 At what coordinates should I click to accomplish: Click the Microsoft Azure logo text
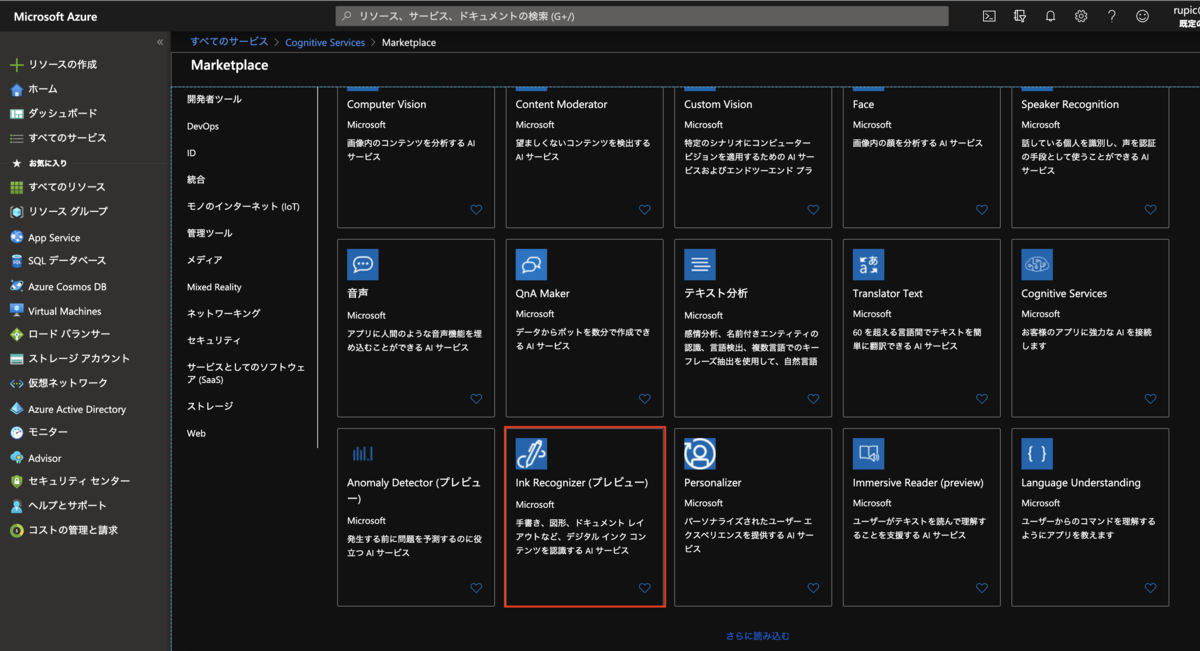[x=56, y=17]
